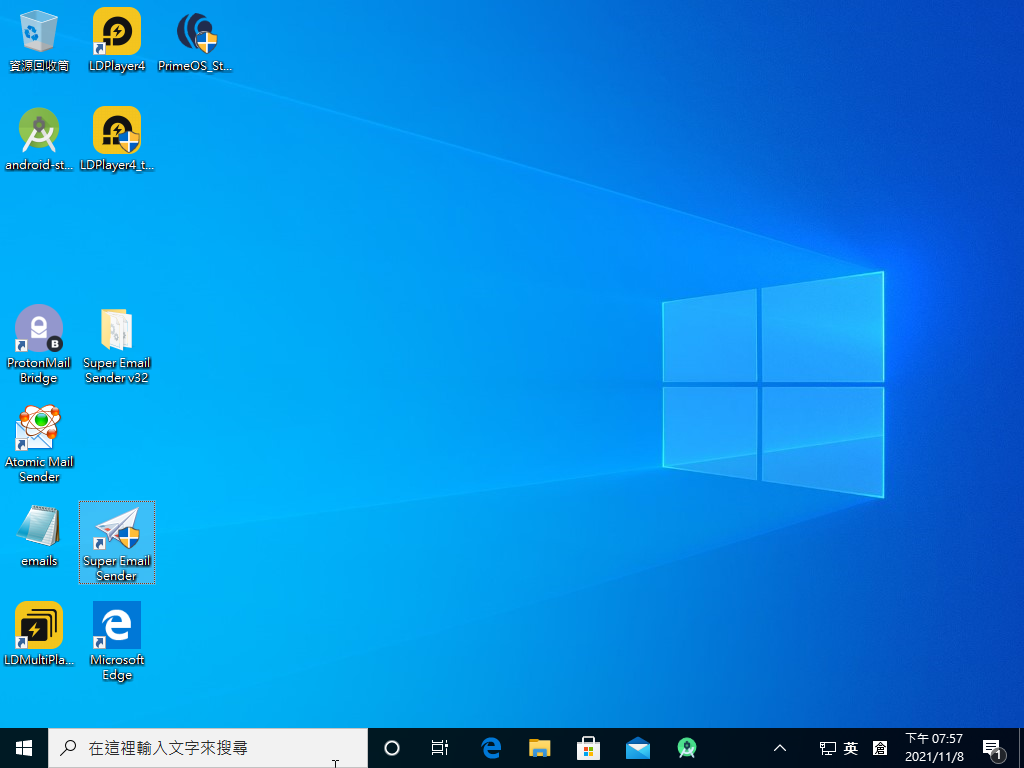Launch ProtonMail Bridge from the desktop

pyautogui.click(x=39, y=325)
